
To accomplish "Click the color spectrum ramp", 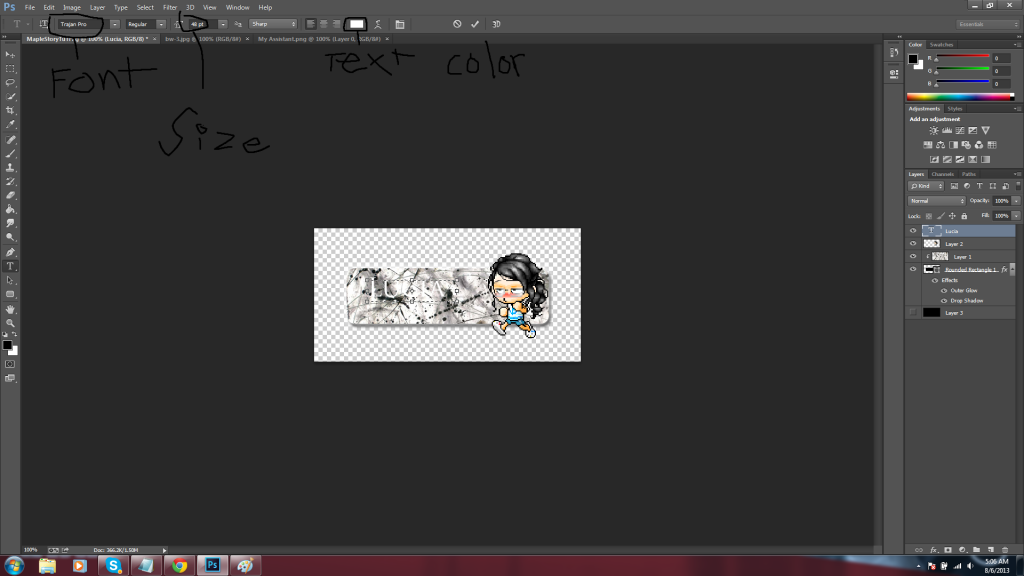I will pos(960,97).
